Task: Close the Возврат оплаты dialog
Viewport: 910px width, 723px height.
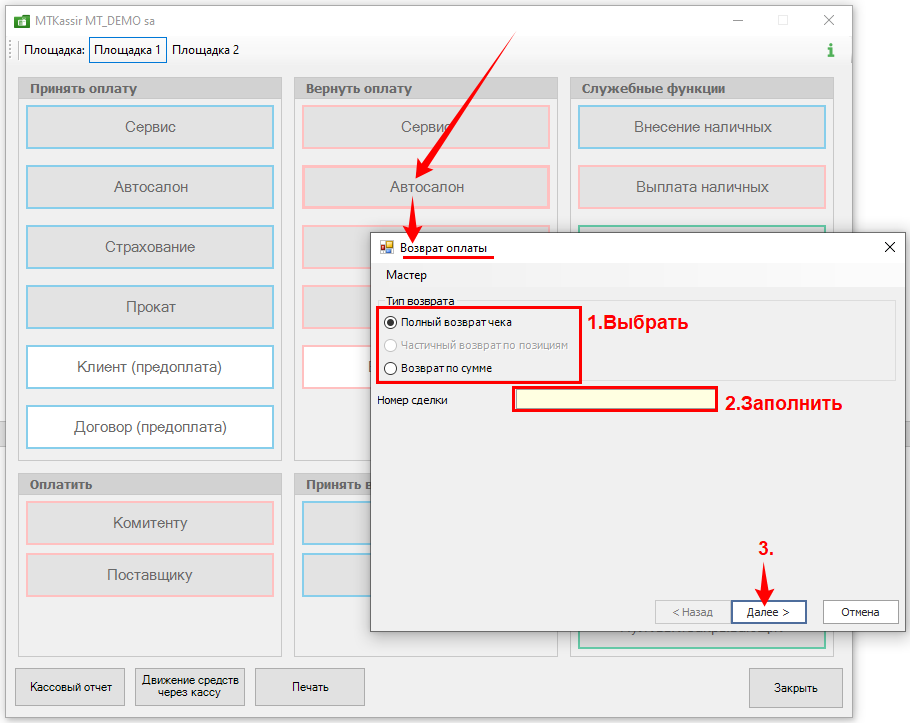Action: tap(889, 247)
